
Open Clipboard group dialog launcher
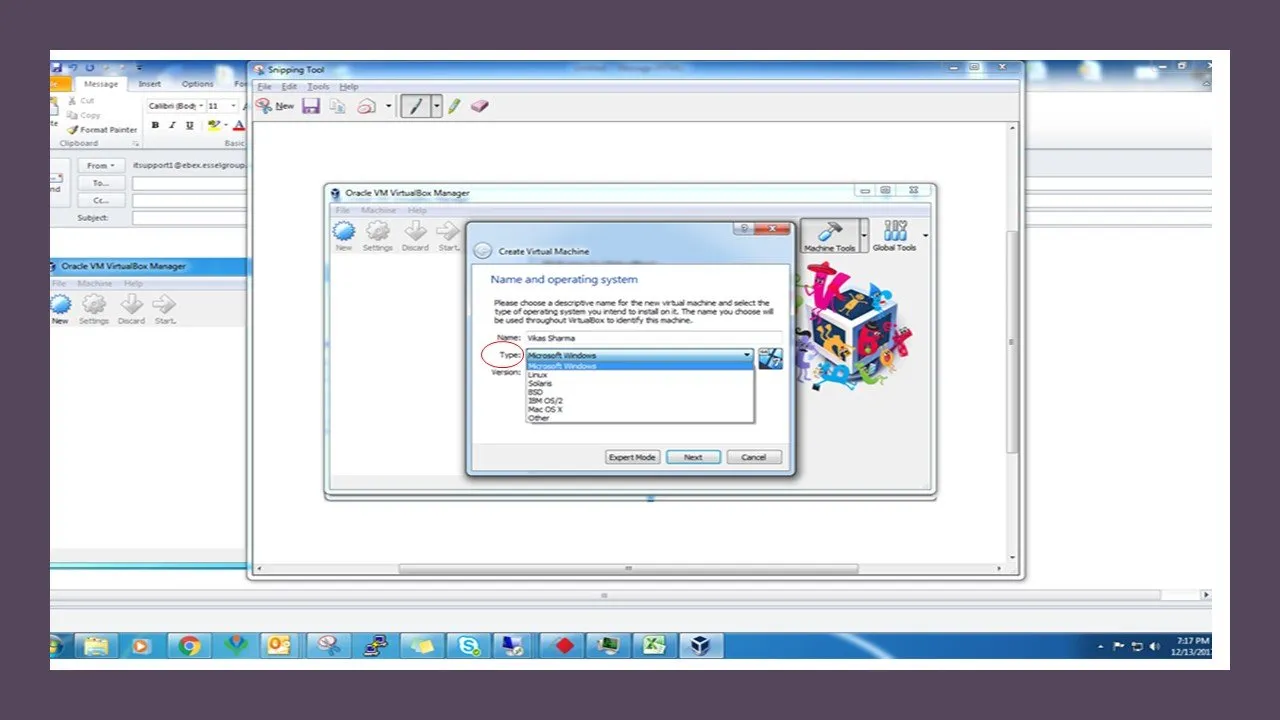[x=137, y=144]
